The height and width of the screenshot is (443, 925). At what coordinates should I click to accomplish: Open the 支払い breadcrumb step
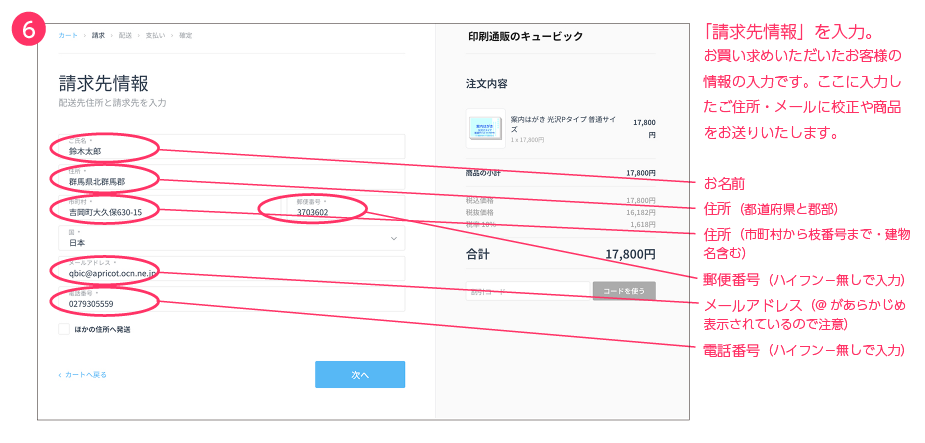point(155,35)
